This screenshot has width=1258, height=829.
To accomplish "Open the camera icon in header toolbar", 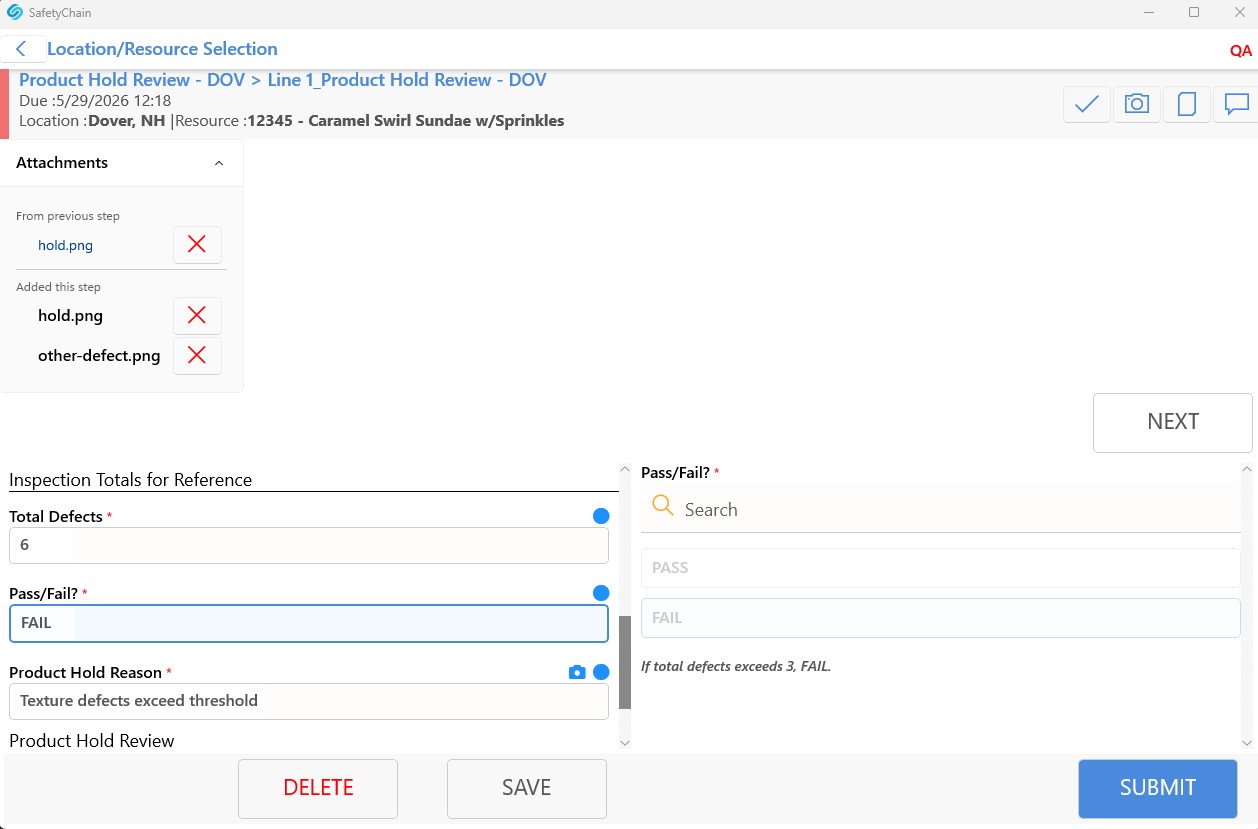I will click(x=1137, y=104).
